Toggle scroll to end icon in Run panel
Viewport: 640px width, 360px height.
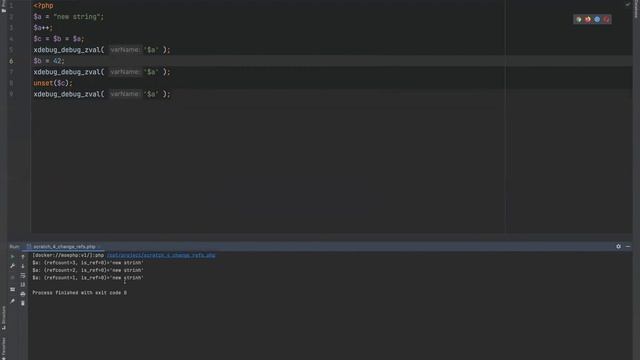pos(23,284)
